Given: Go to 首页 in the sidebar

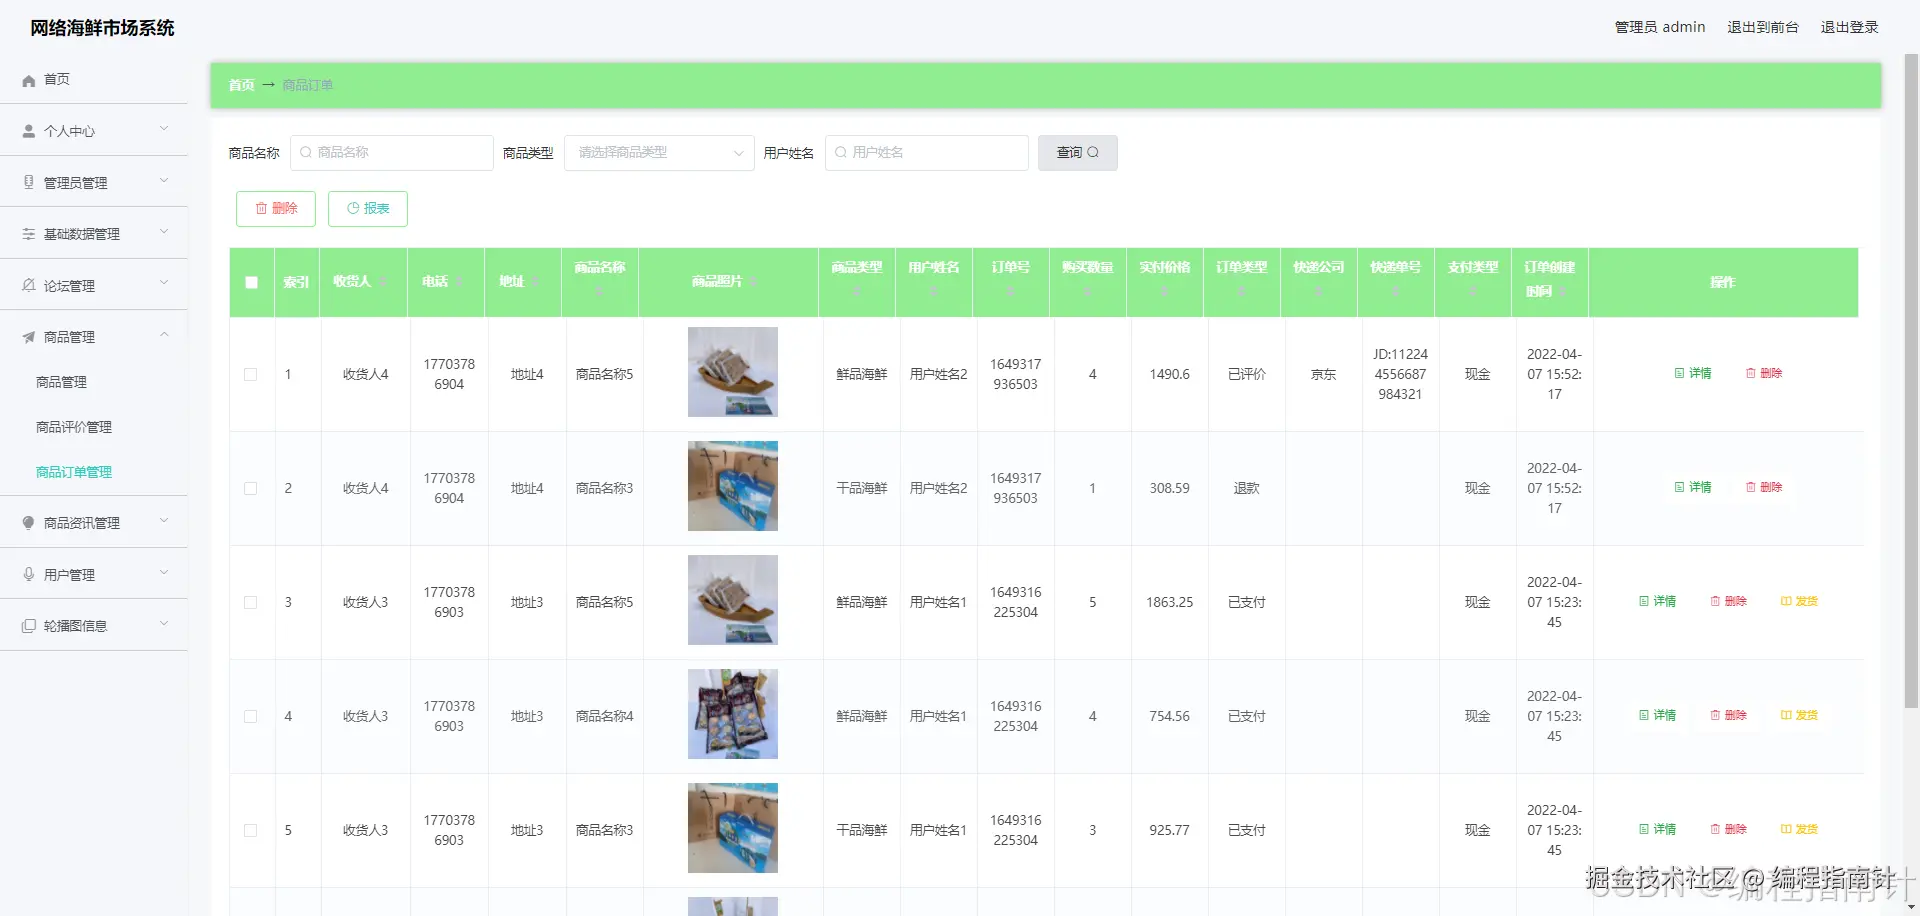Looking at the screenshot, I should coord(57,79).
